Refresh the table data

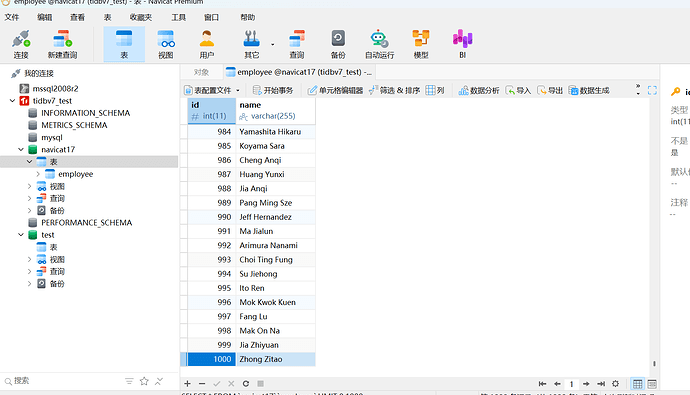coord(246,384)
